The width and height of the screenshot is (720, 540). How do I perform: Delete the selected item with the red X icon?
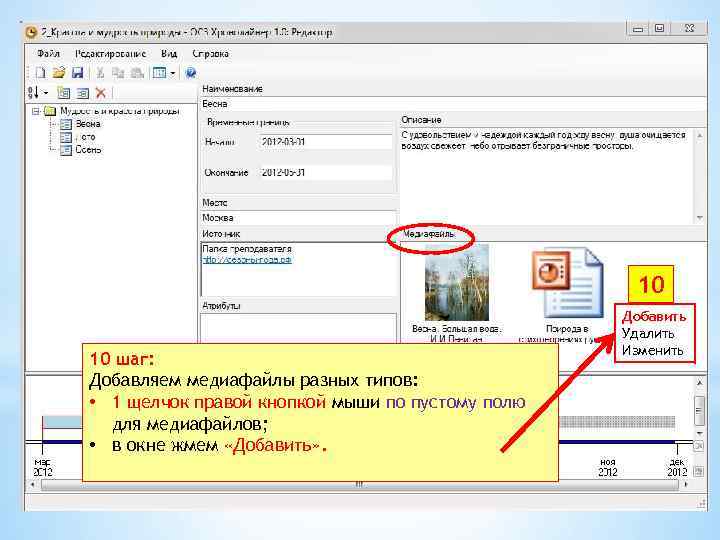[x=101, y=93]
